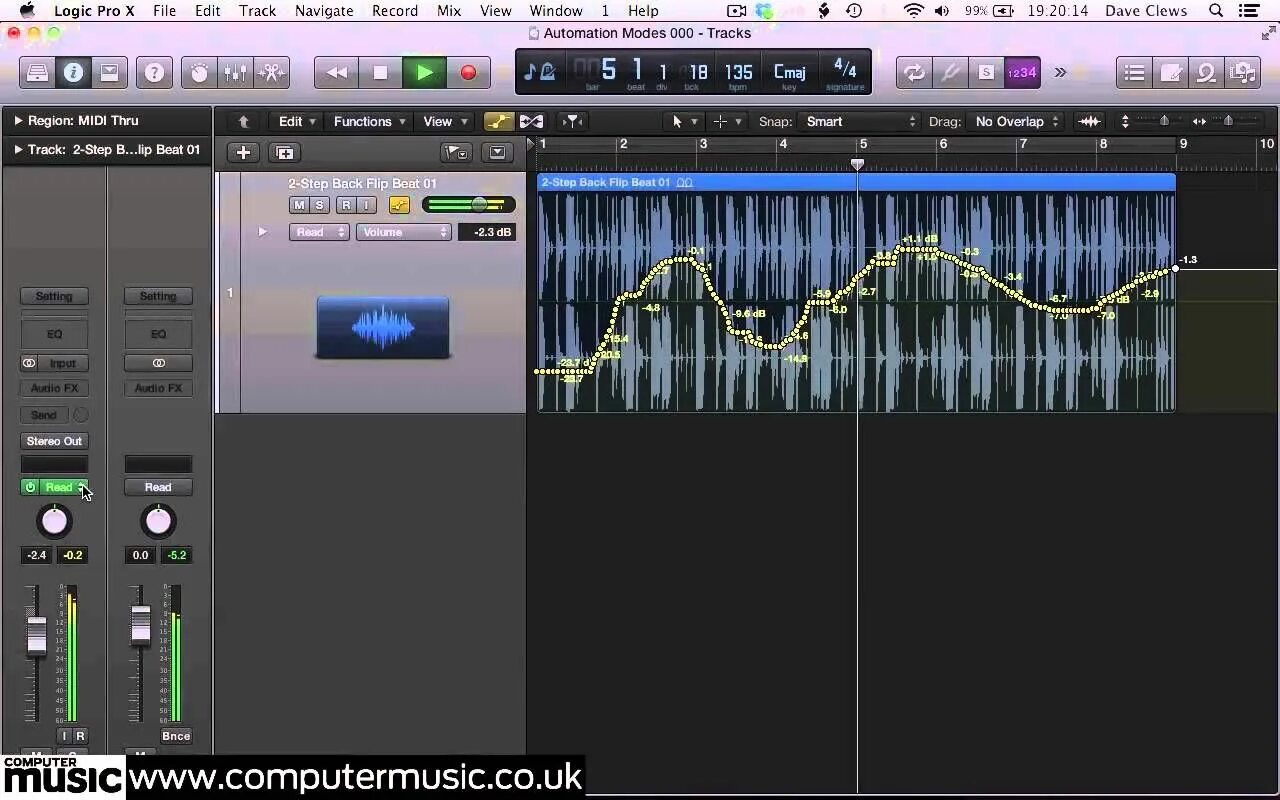
Task: Open the Drag No Overlap dropdown
Action: (x=1016, y=122)
